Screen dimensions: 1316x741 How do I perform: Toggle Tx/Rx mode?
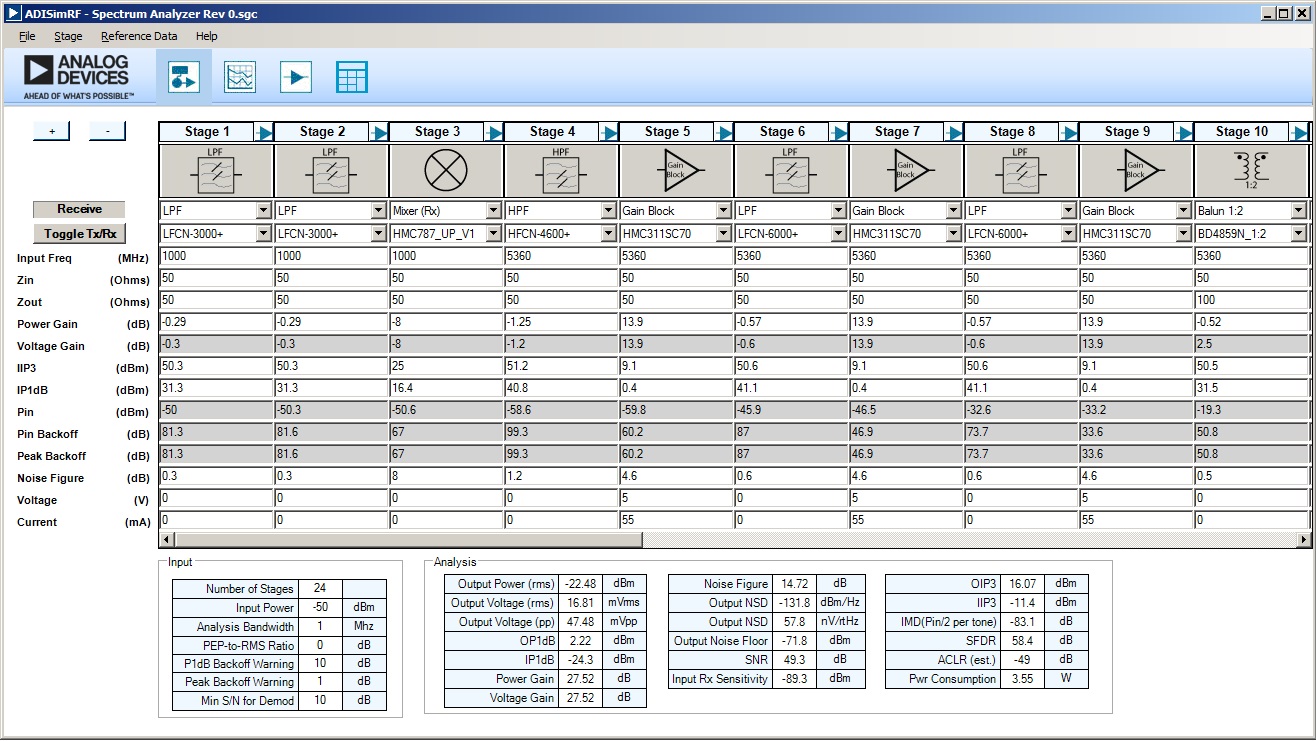click(x=79, y=233)
